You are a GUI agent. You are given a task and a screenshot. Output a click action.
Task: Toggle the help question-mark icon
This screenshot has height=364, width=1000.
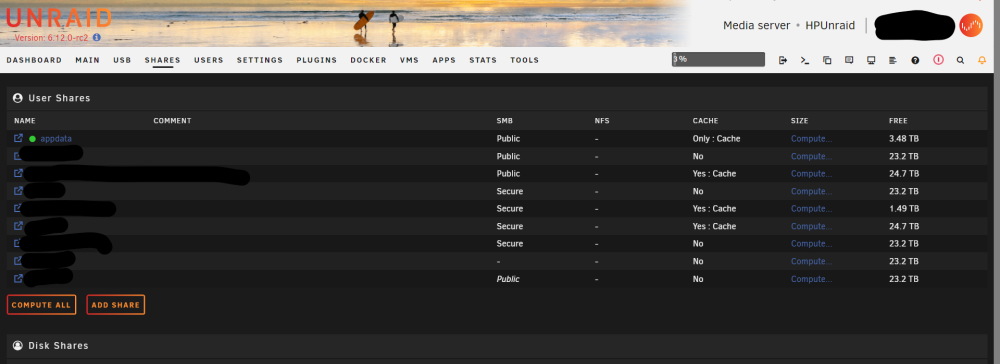pos(915,60)
